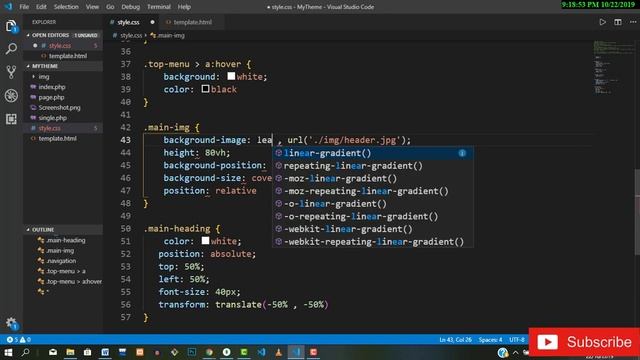Open the Debug view in activity bar
This screenshot has width=640, height=360.
point(11,96)
